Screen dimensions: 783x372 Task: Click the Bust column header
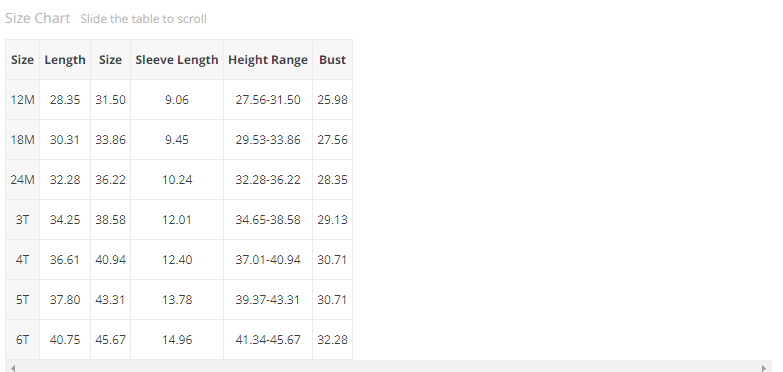point(333,60)
